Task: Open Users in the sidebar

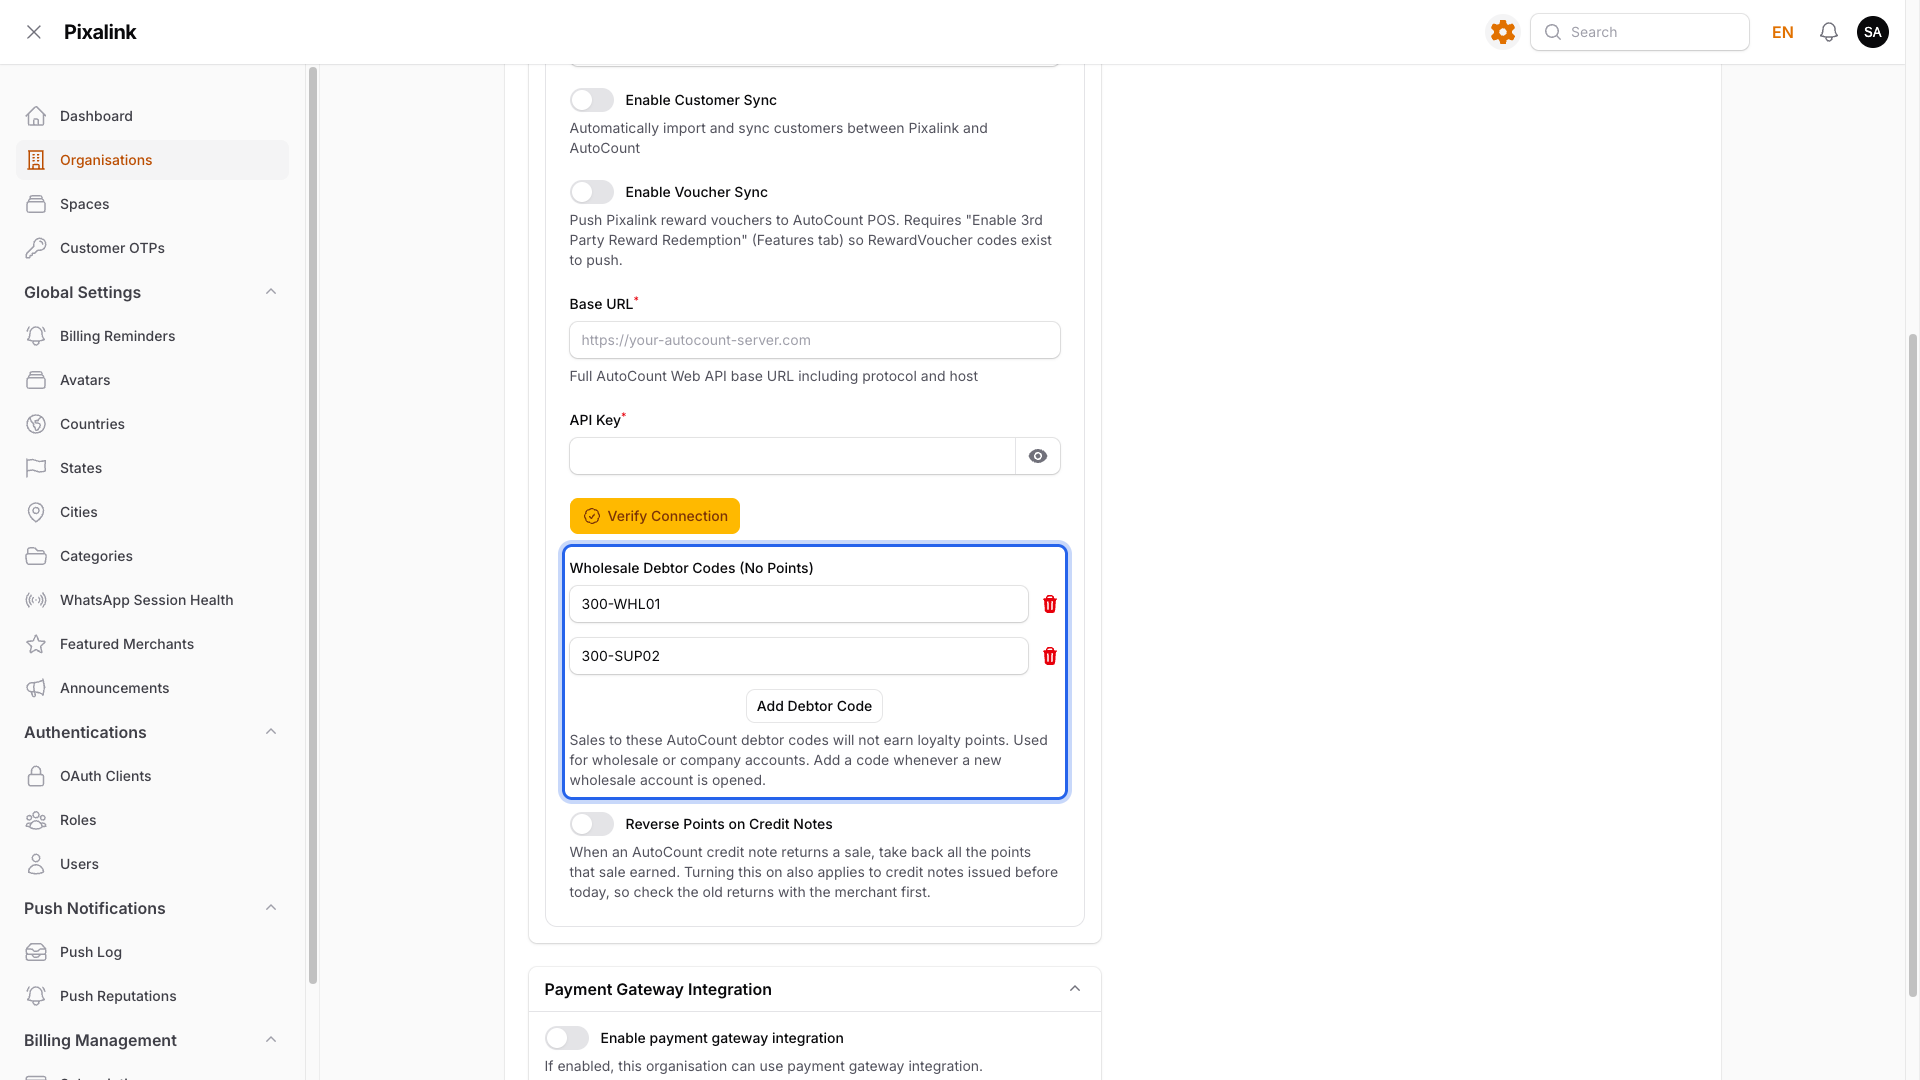Action: [152, 864]
